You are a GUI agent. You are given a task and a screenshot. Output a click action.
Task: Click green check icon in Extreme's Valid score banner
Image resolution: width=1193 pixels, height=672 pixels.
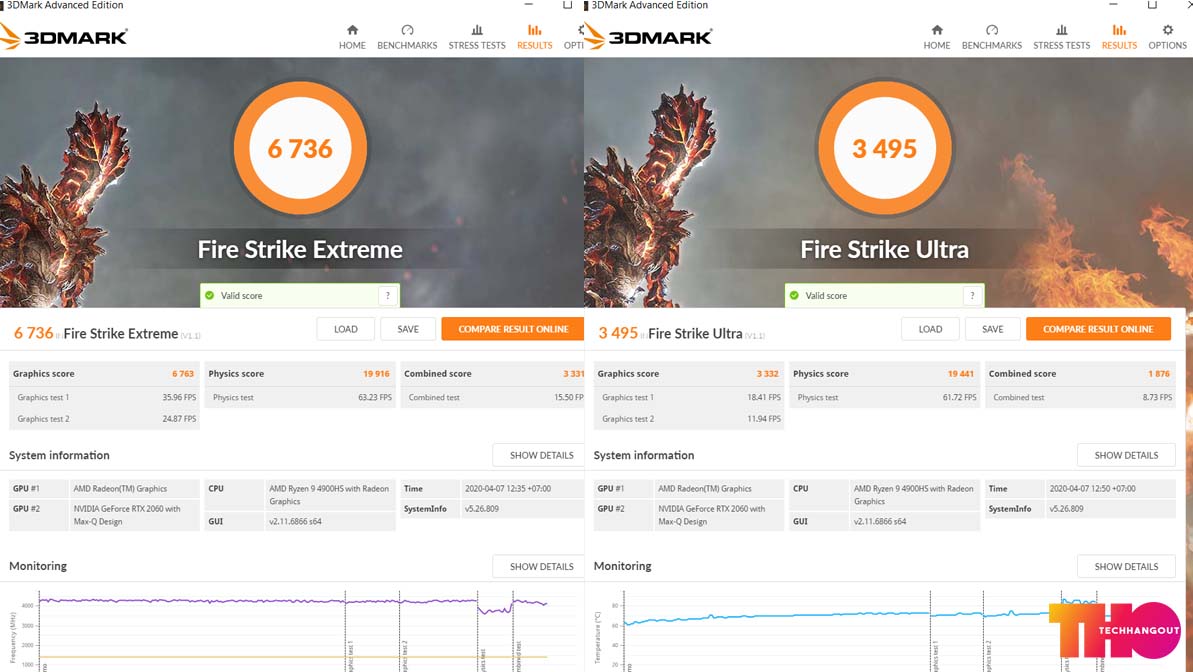click(210, 295)
